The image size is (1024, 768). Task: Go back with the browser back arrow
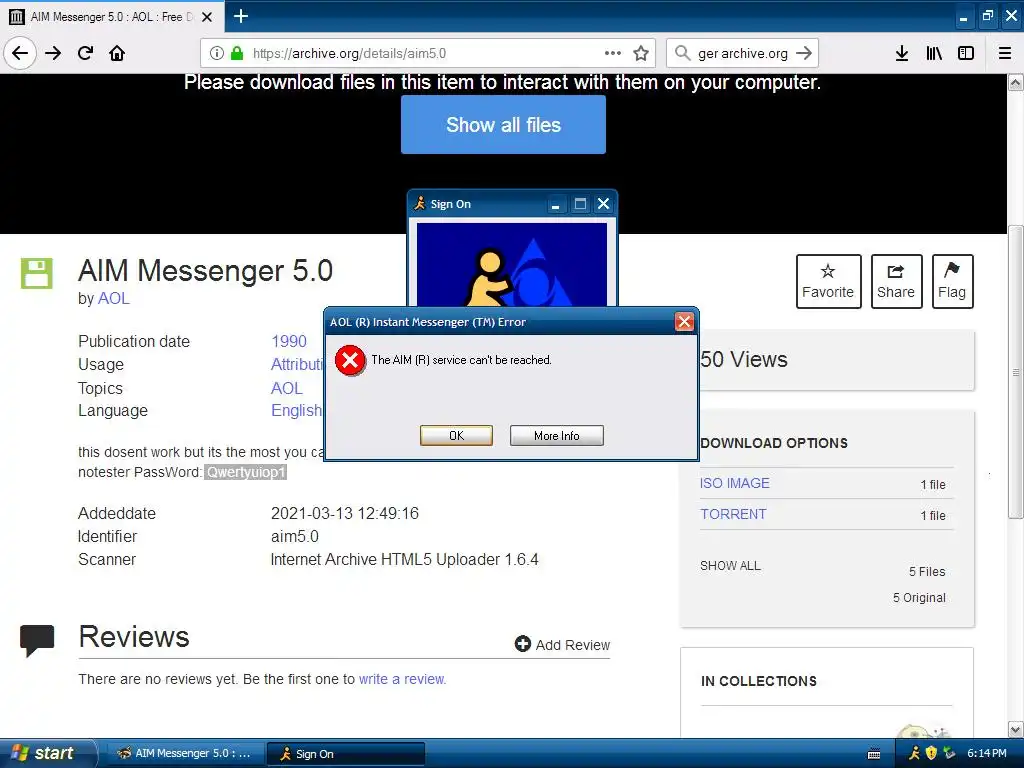(20, 53)
